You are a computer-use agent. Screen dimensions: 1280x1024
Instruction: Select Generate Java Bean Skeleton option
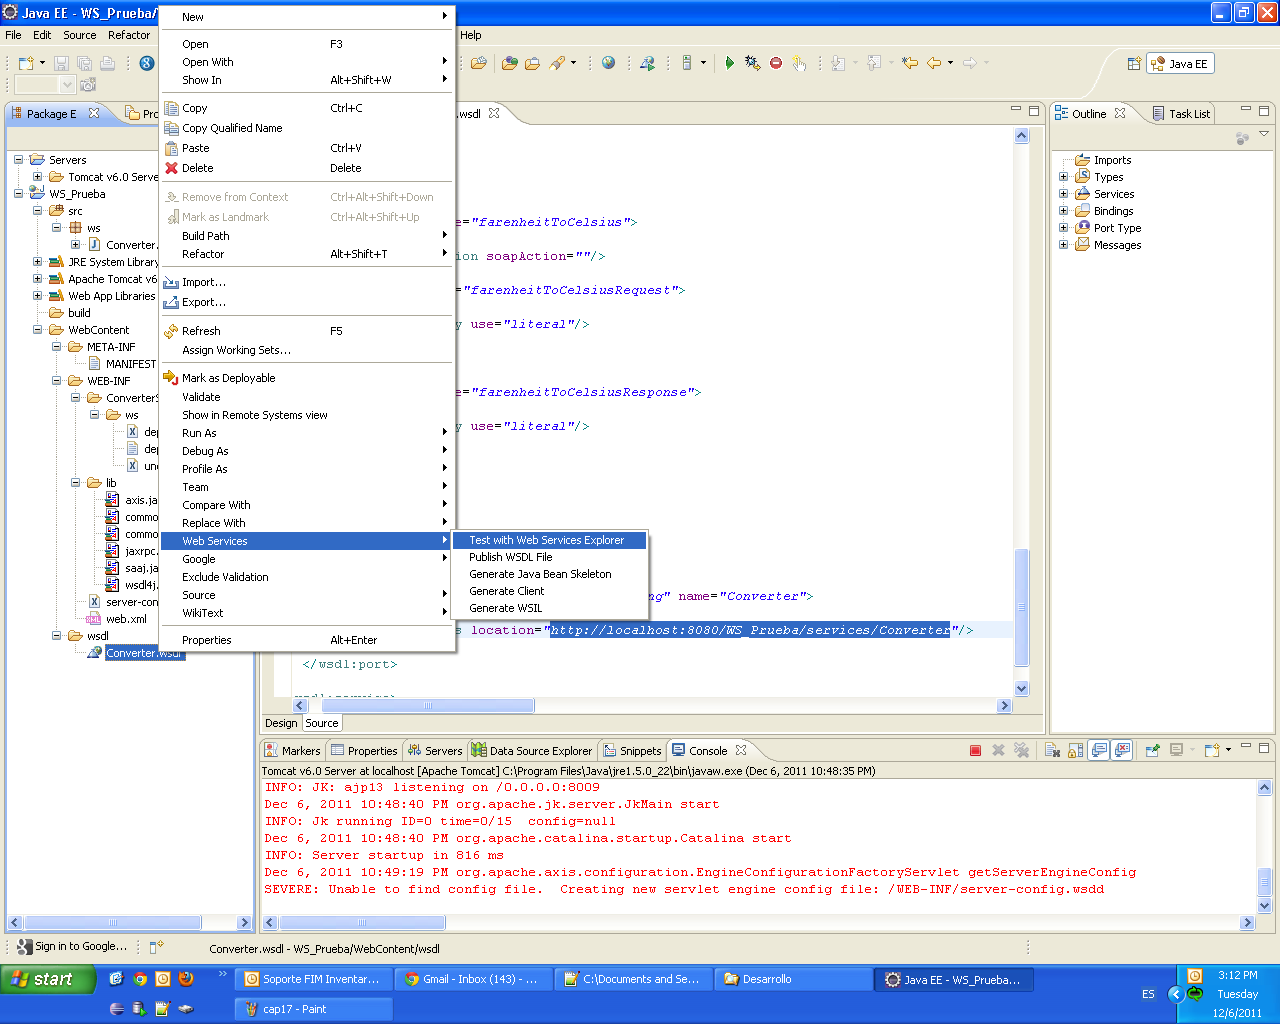(x=540, y=574)
